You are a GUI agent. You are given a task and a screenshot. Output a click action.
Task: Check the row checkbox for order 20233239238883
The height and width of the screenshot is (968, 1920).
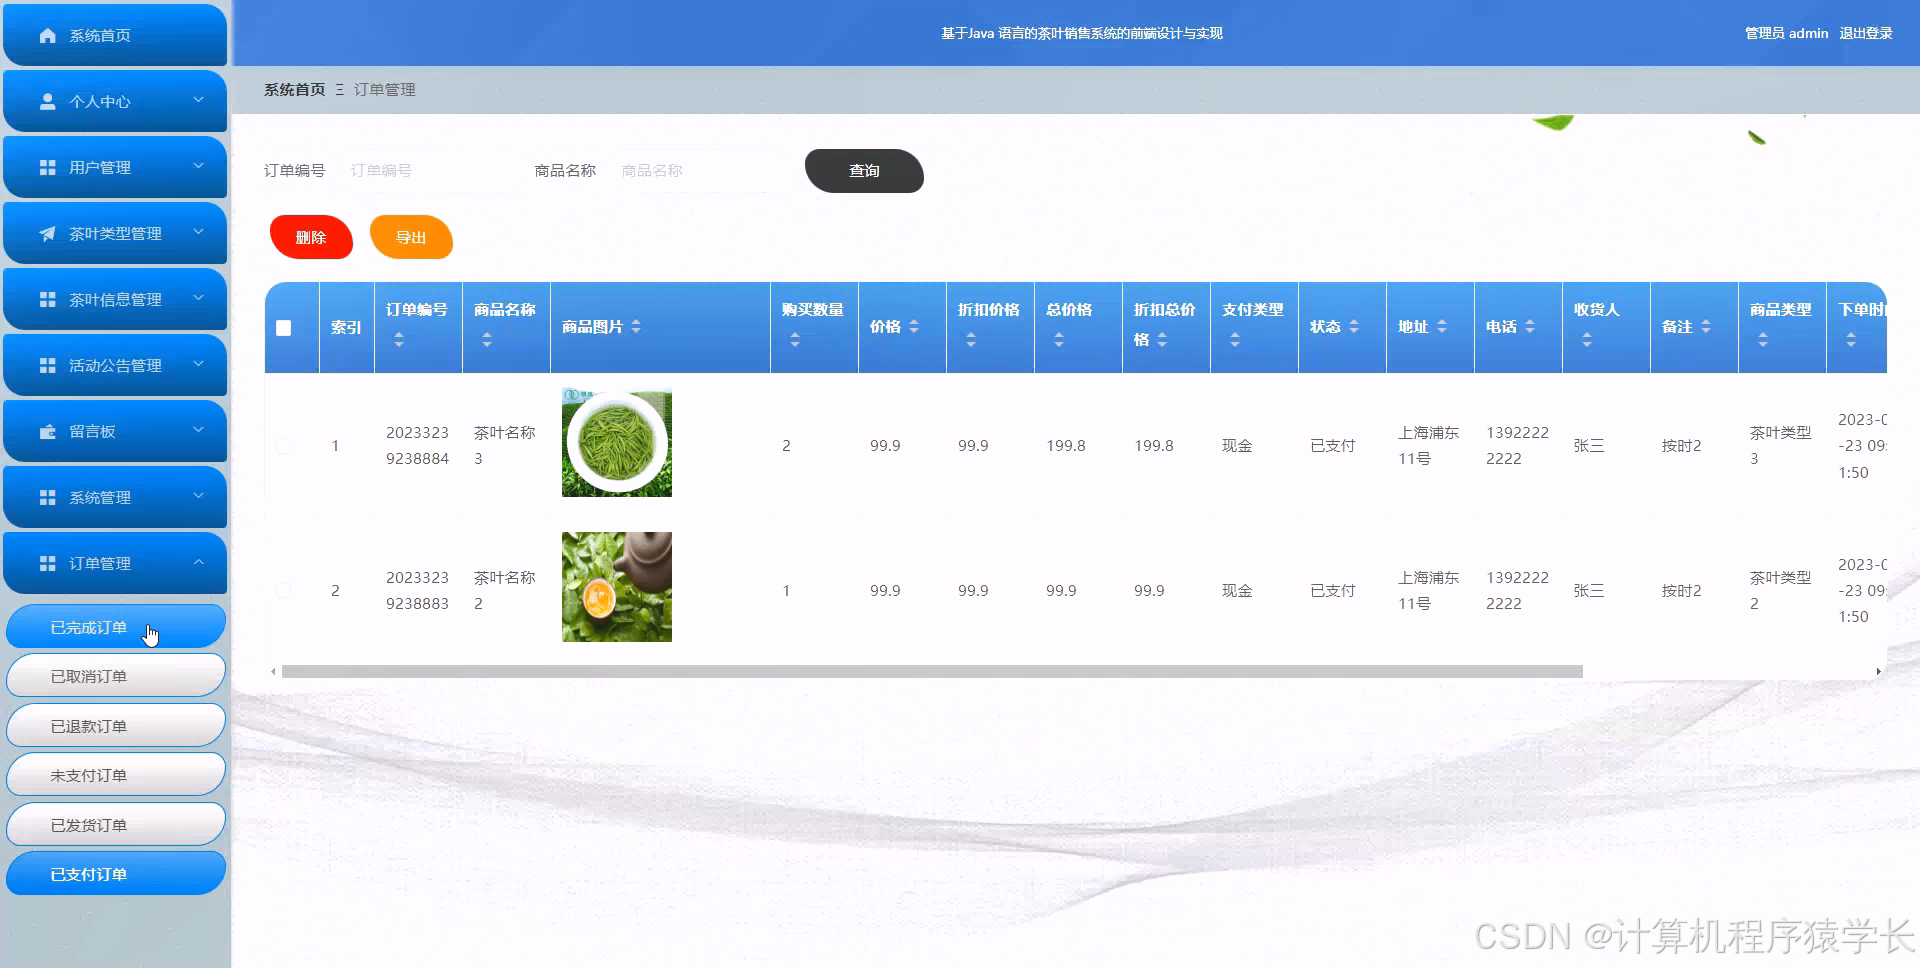284,591
